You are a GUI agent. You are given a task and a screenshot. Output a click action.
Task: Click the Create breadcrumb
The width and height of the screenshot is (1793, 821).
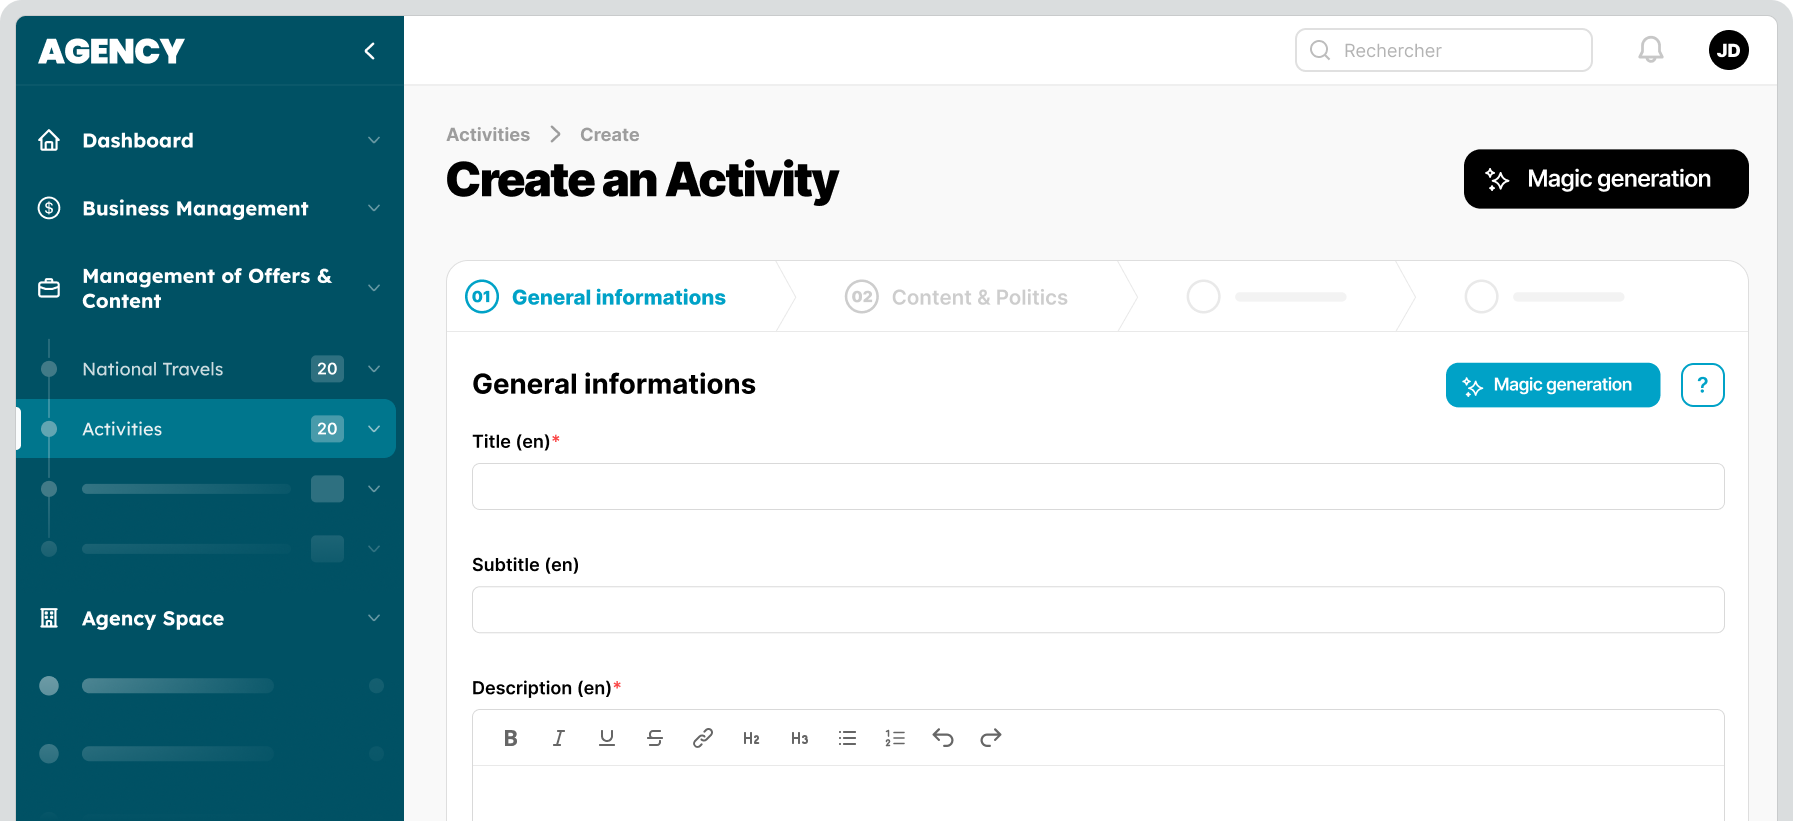click(610, 135)
